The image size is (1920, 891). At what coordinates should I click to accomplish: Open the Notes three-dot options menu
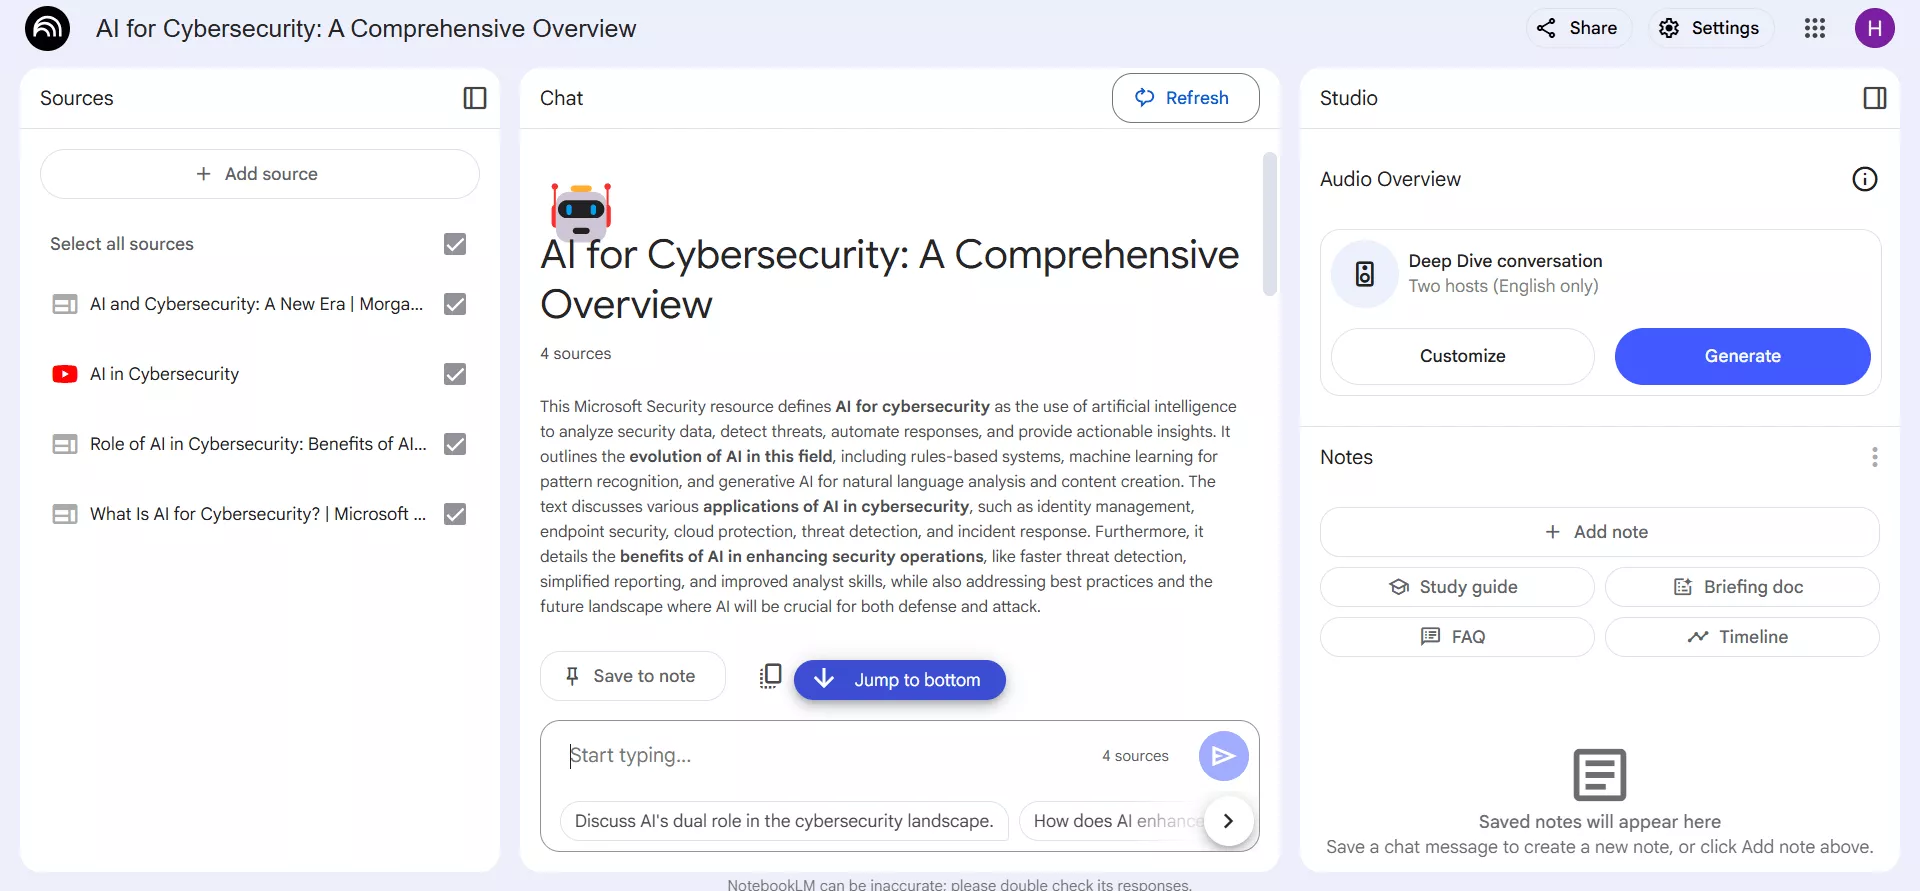point(1874,457)
